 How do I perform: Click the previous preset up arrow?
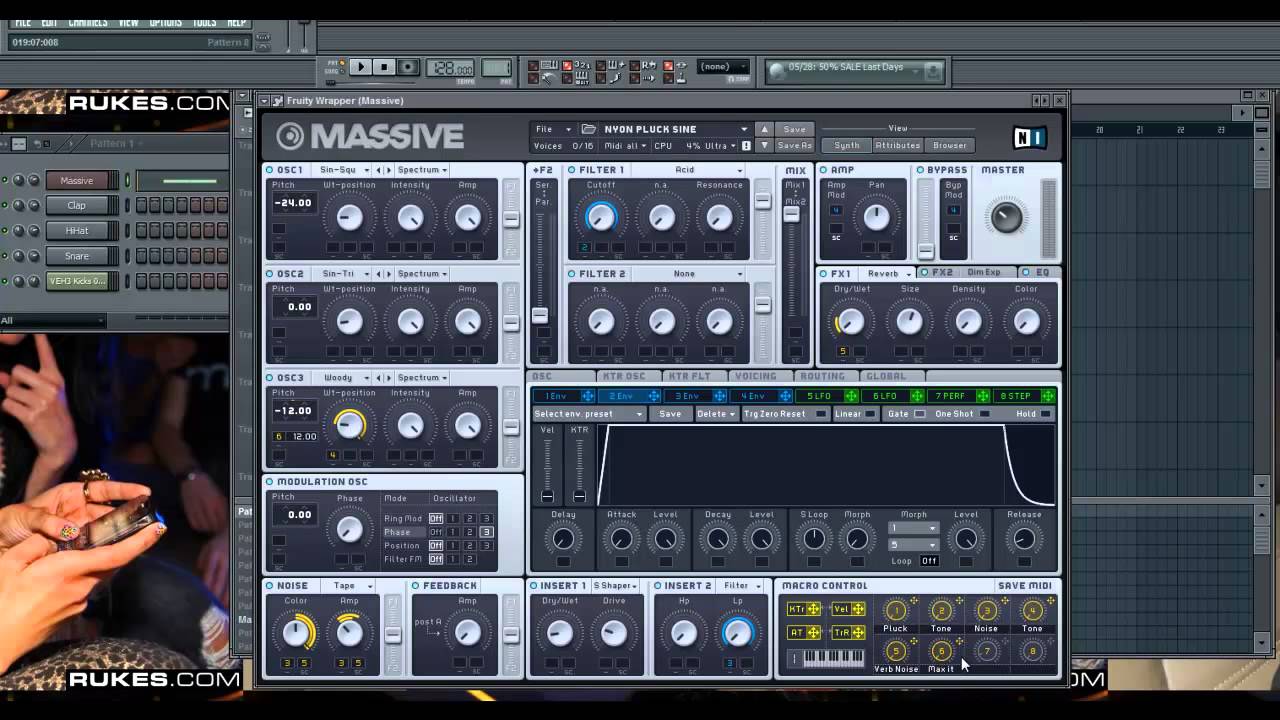pyautogui.click(x=765, y=129)
